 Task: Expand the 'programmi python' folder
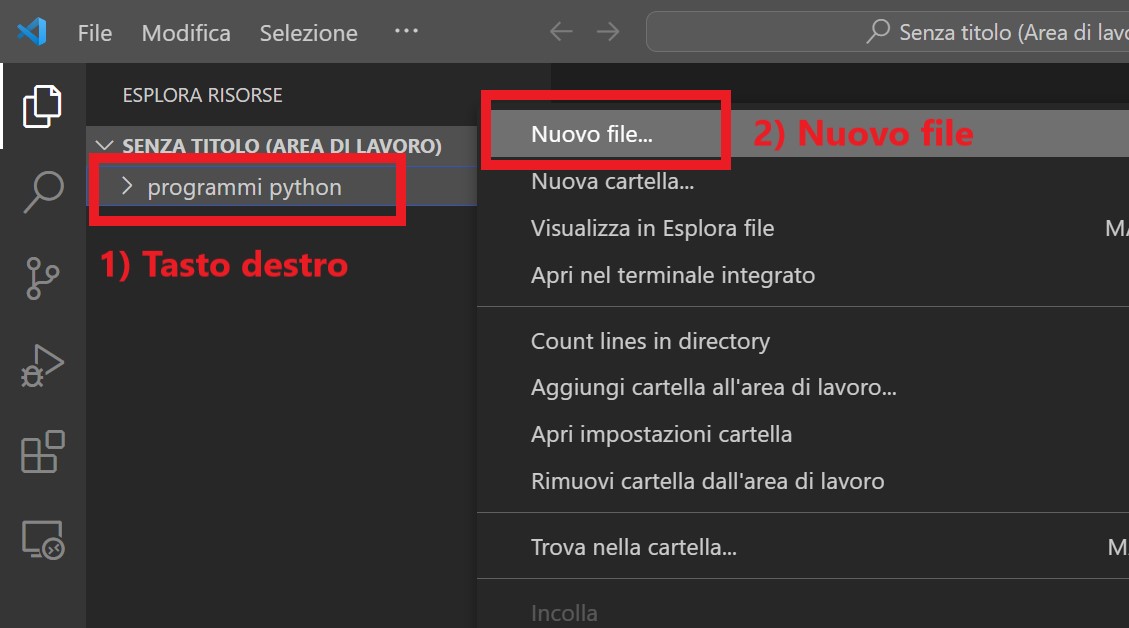pos(244,187)
